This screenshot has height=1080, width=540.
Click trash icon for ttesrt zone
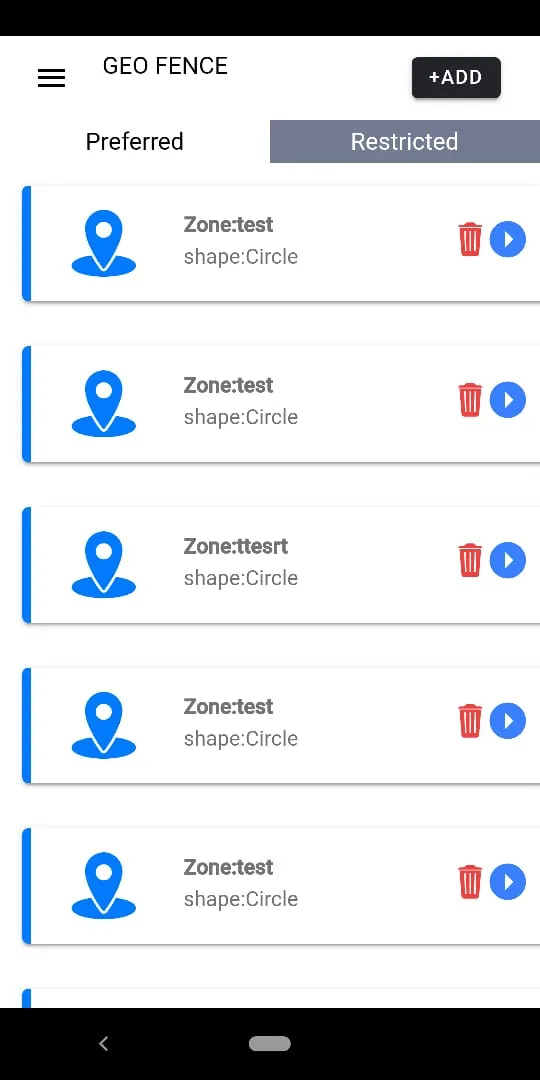(470, 560)
